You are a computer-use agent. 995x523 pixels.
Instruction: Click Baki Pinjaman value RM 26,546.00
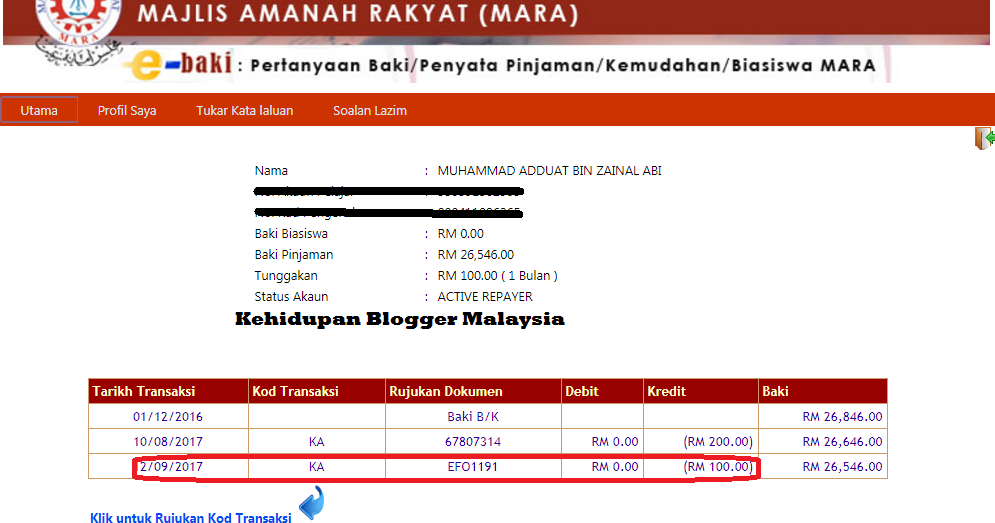point(476,255)
